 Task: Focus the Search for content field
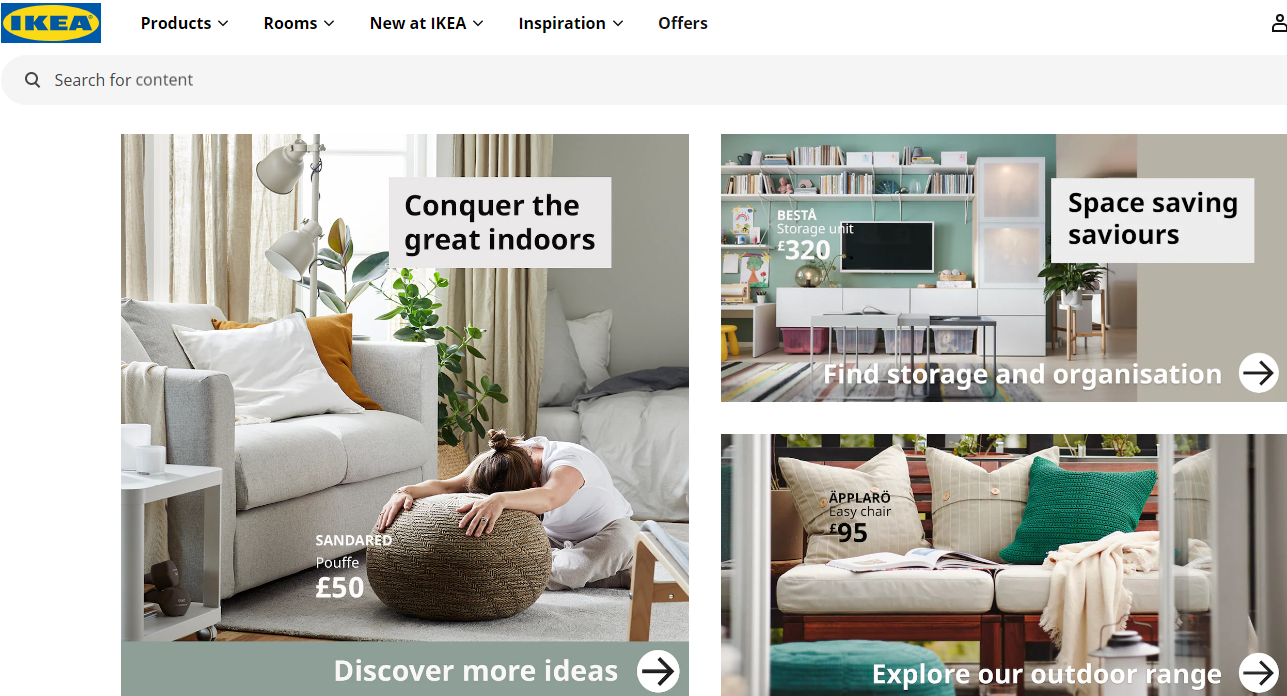pos(644,80)
